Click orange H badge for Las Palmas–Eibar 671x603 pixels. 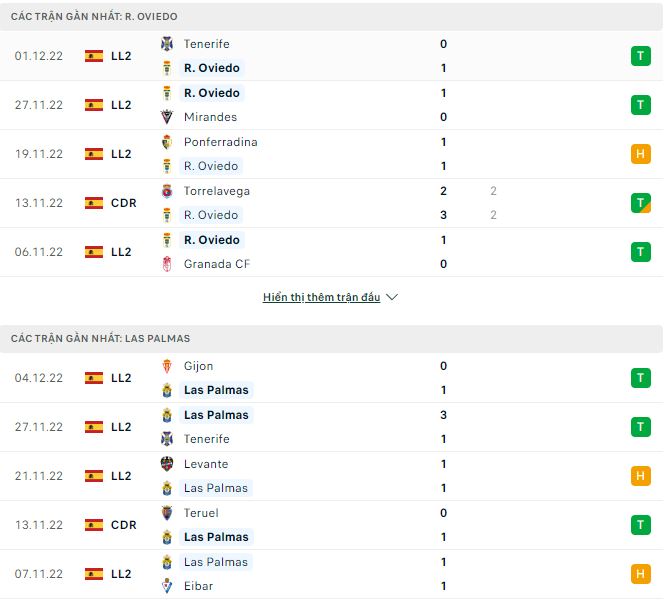640,574
